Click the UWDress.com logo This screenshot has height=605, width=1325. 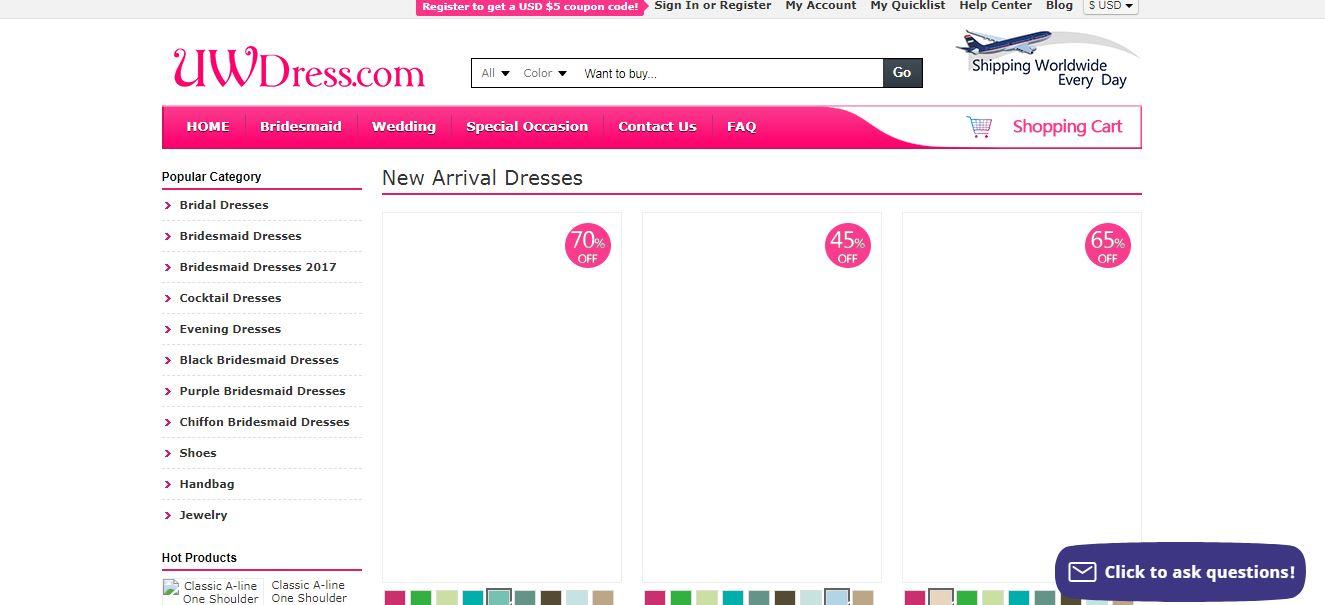coord(299,68)
